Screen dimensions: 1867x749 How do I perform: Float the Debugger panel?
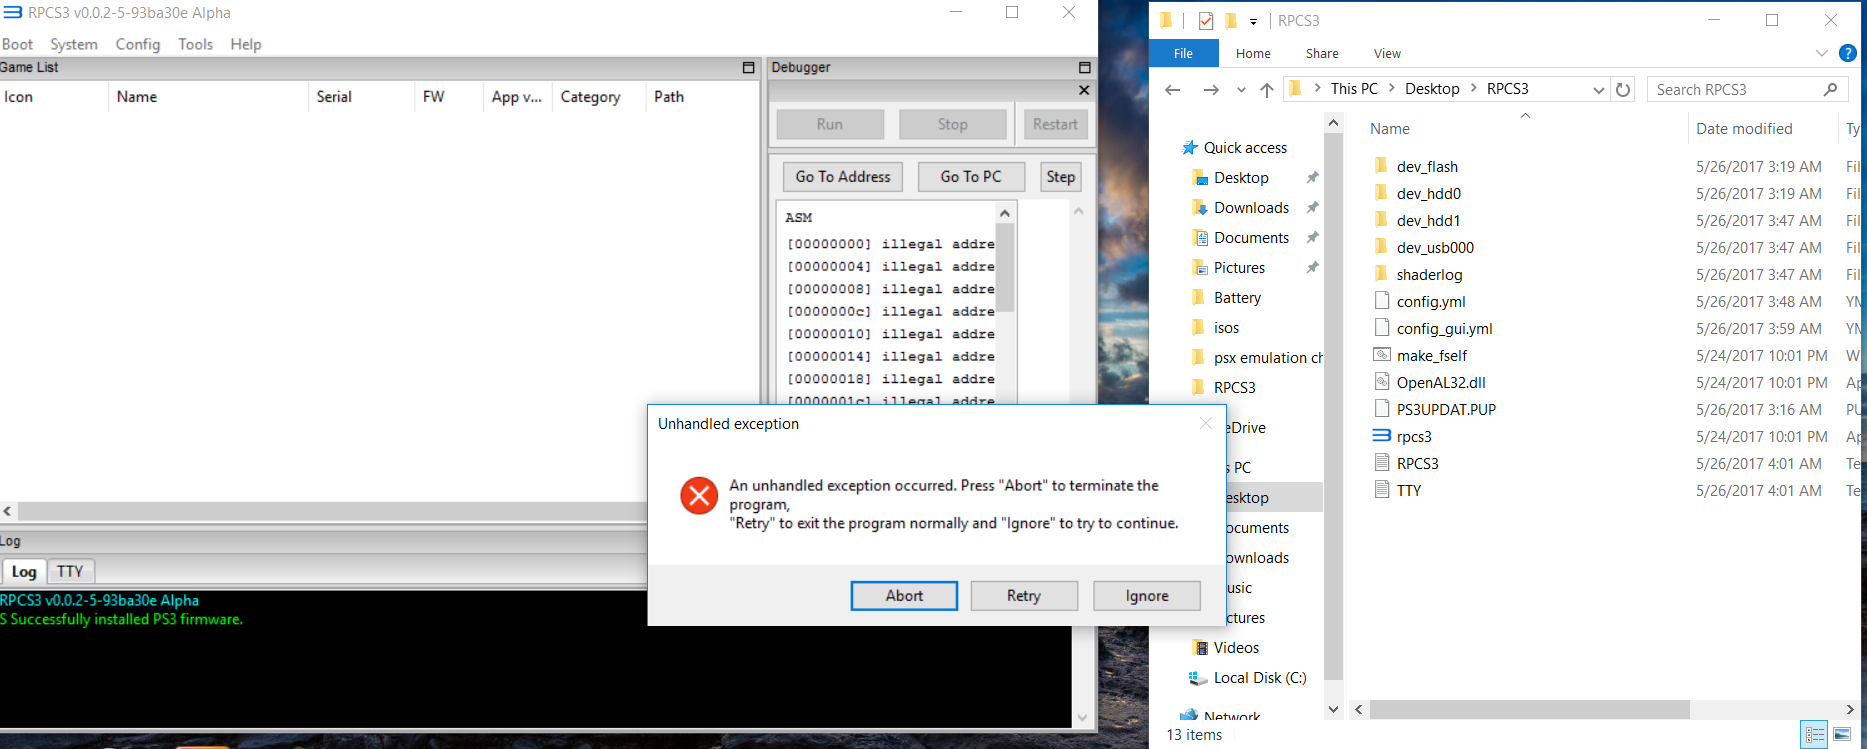pos(1084,67)
